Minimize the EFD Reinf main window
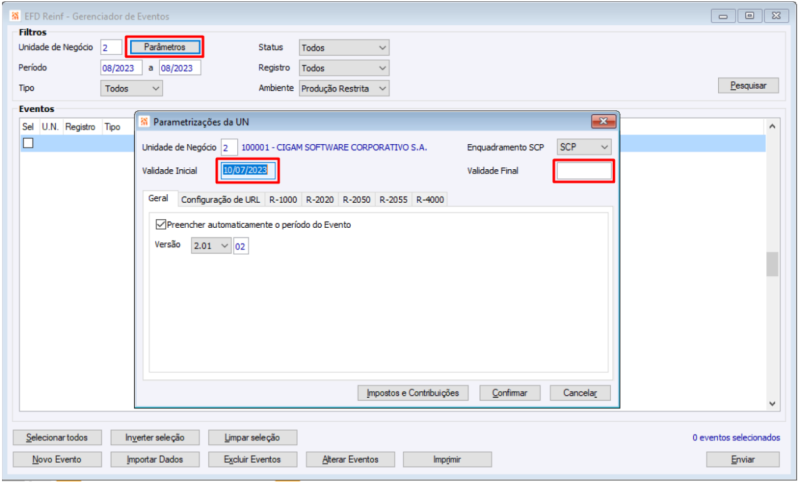The height and width of the screenshot is (484, 800). click(x=723, y=16)
